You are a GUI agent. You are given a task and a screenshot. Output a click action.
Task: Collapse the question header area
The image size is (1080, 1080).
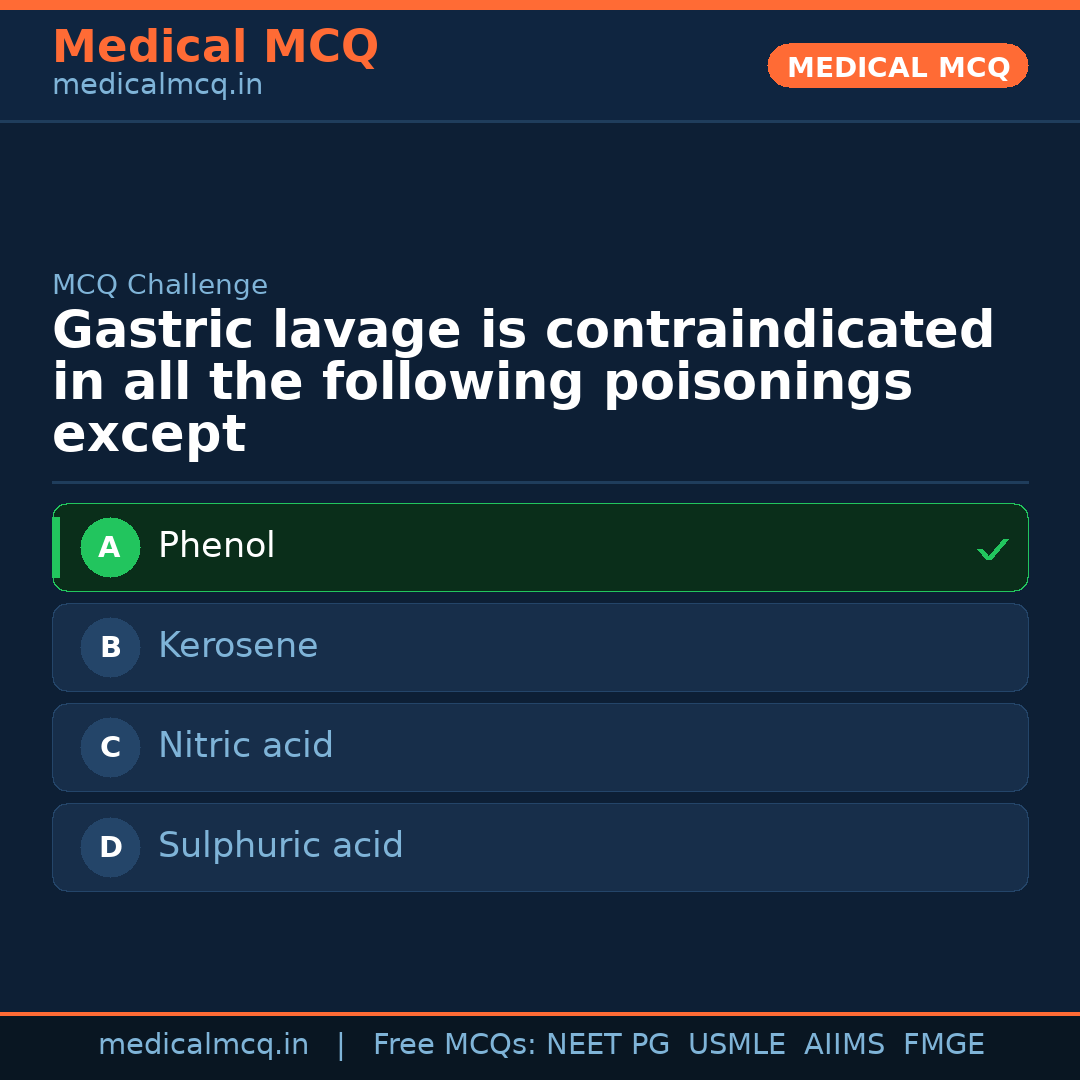[523, 380]
